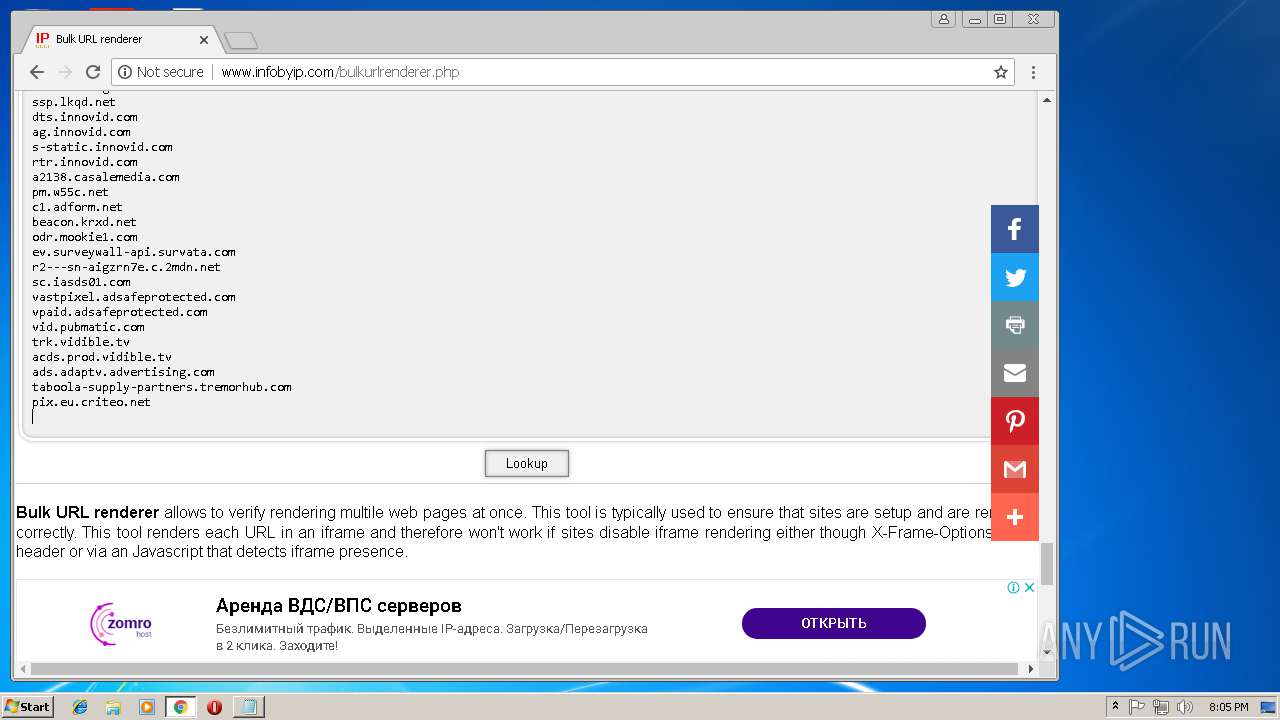Click a2138.casalemedia.com line in textarea
The width and height of the screenshot is (1280, 720).
106,177
